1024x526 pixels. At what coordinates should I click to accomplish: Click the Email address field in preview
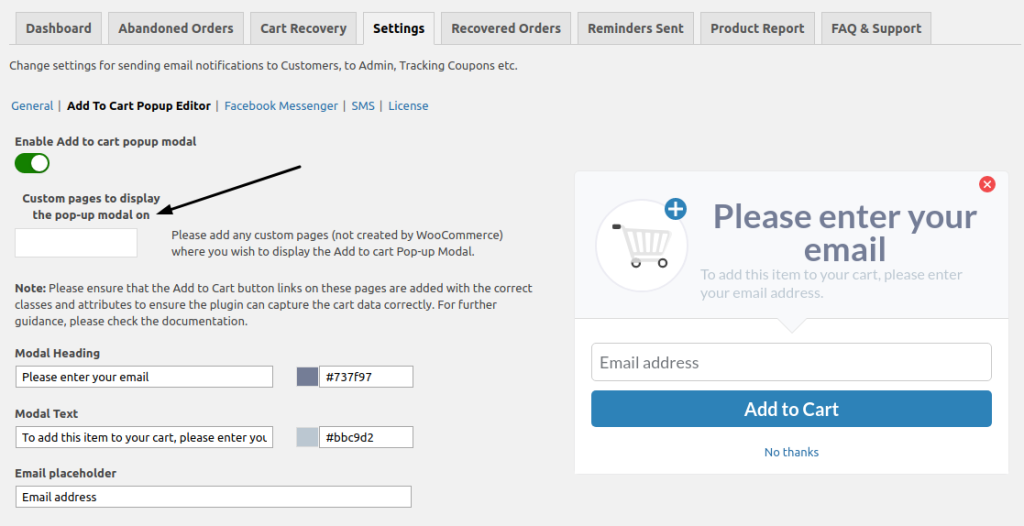pos(792,363)
